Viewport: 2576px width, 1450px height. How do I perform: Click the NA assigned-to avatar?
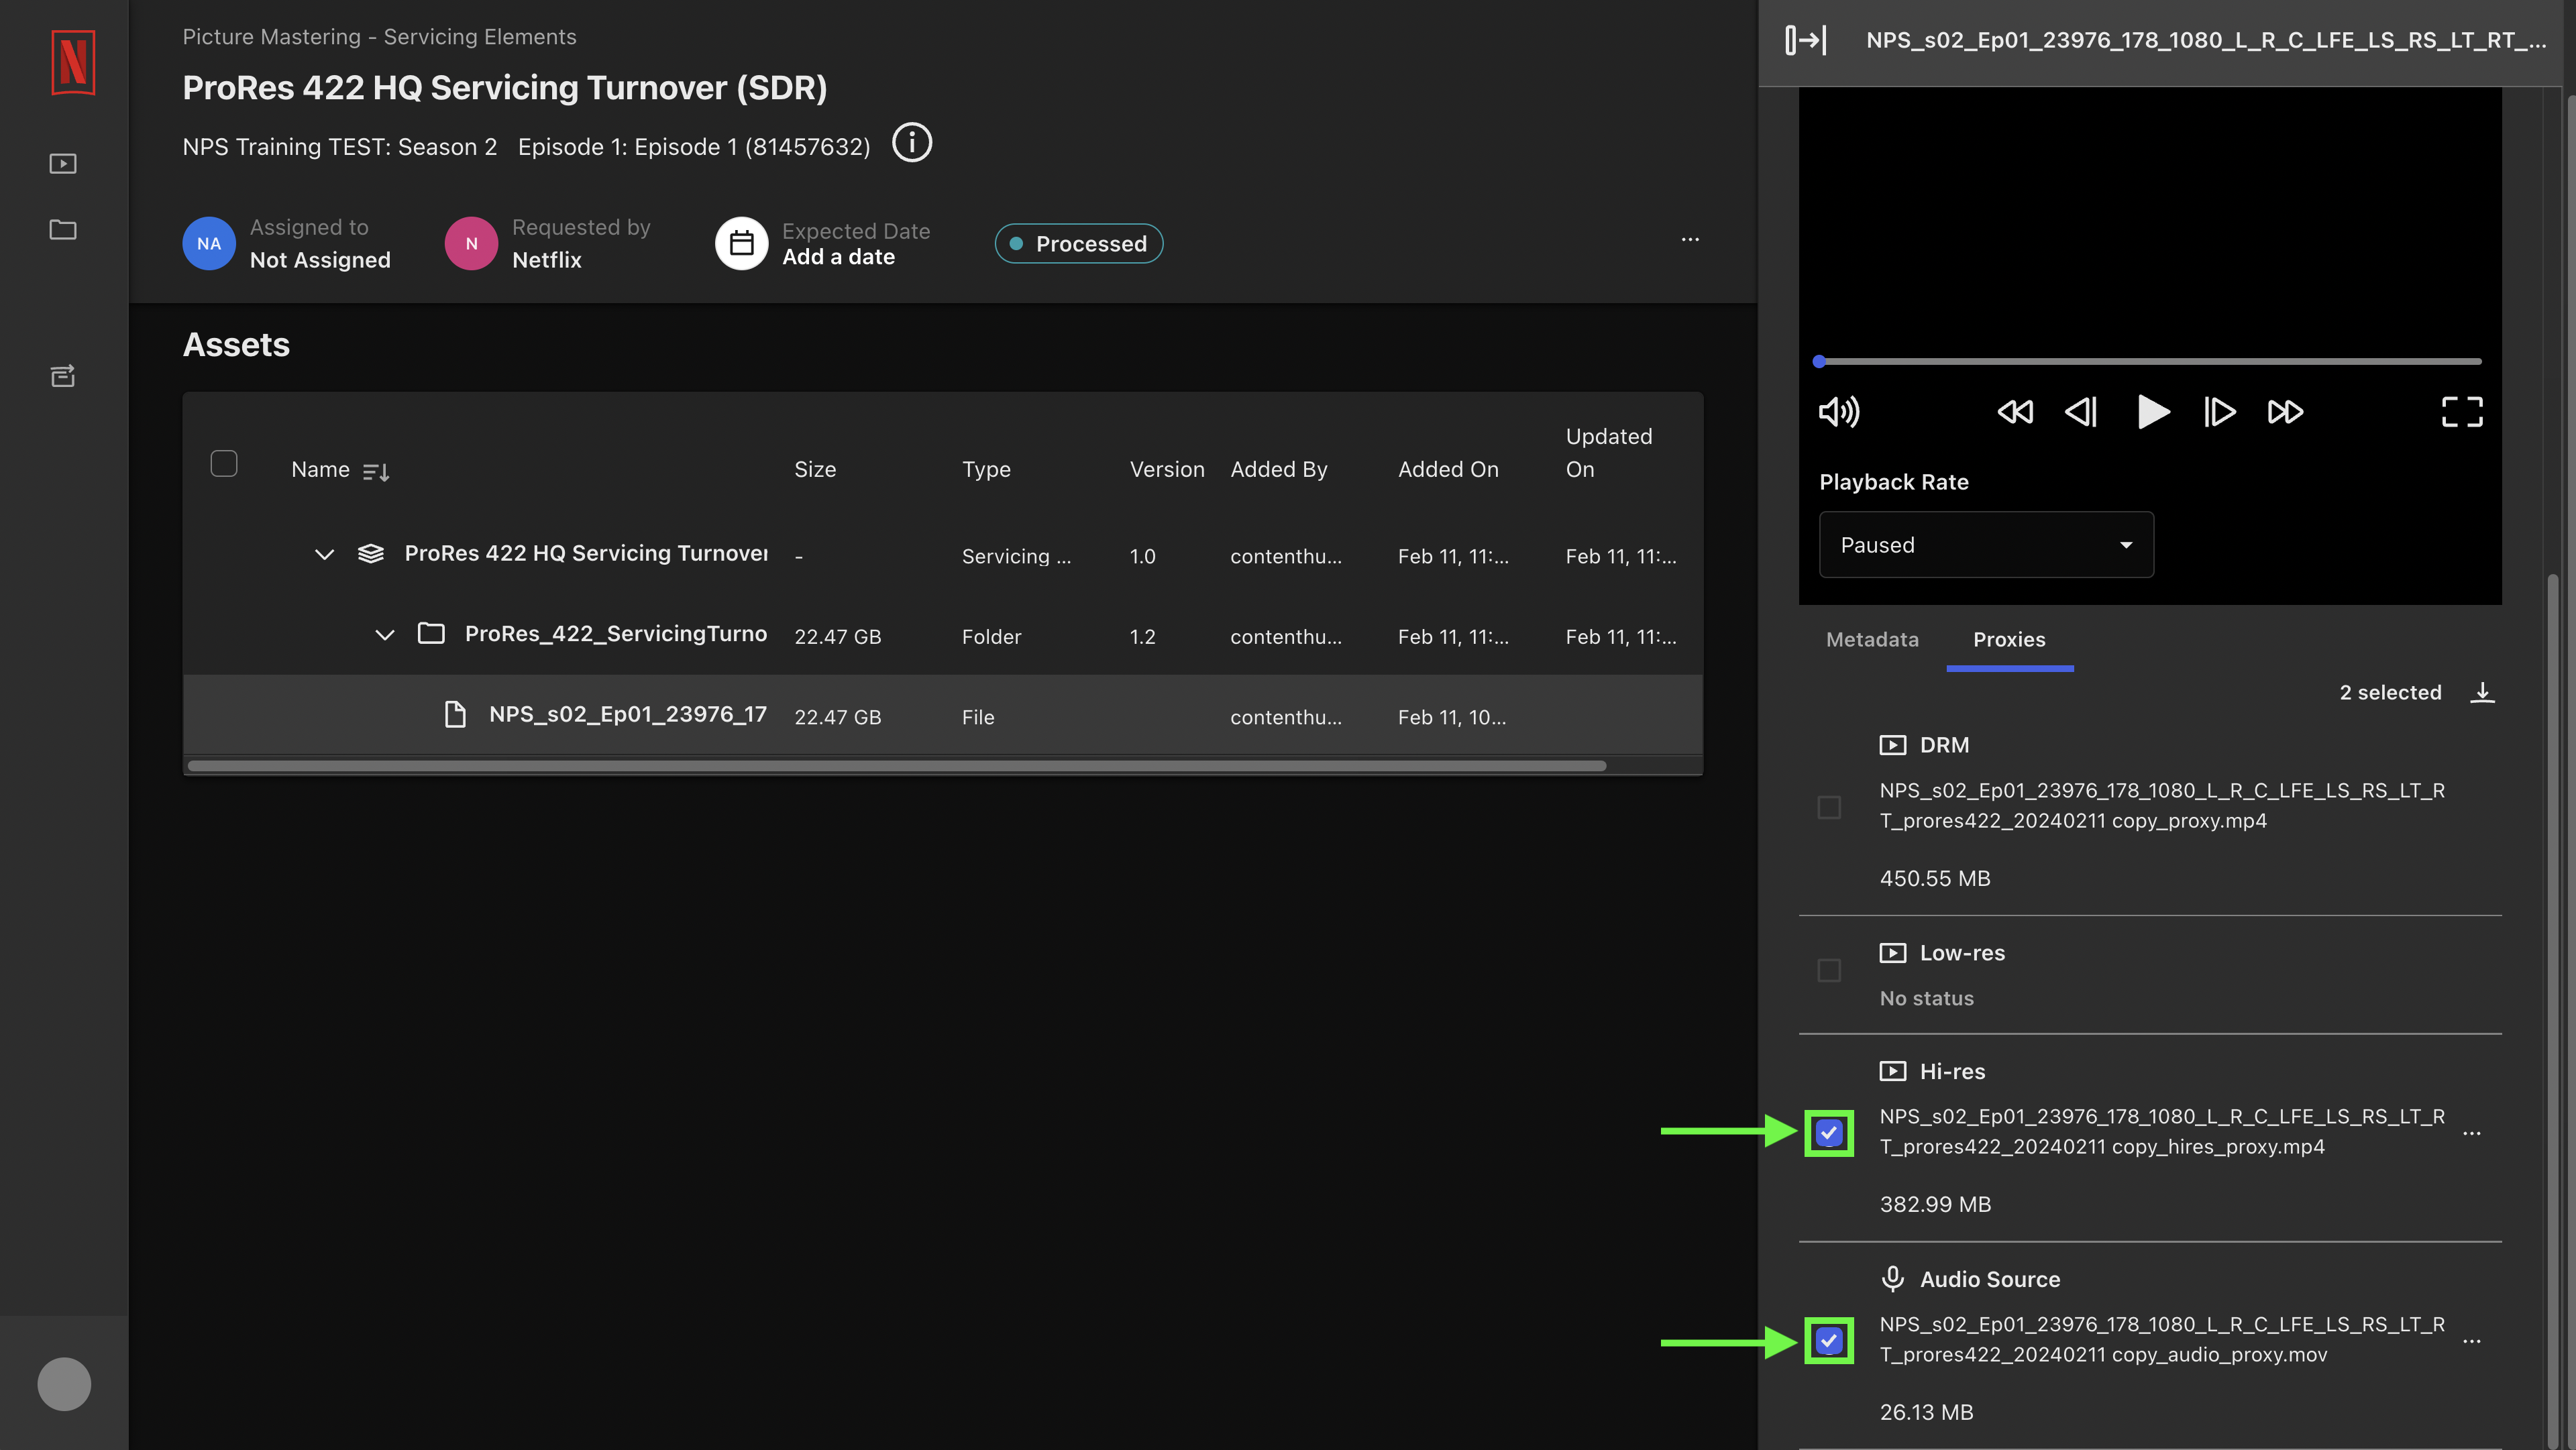(x=209, y=243)
